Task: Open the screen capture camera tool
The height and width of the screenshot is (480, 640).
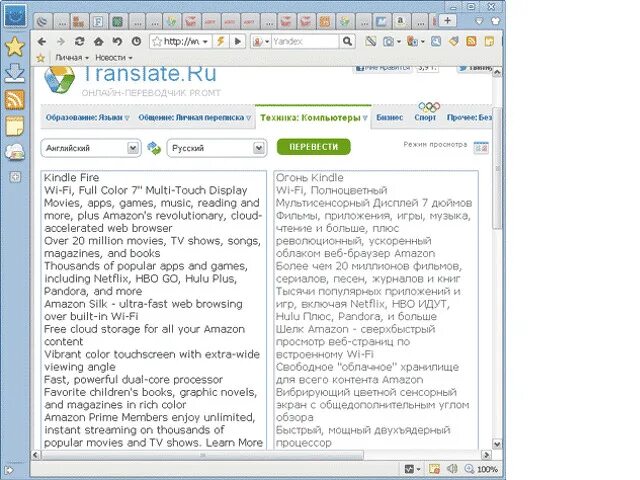Action: (389, 42)
